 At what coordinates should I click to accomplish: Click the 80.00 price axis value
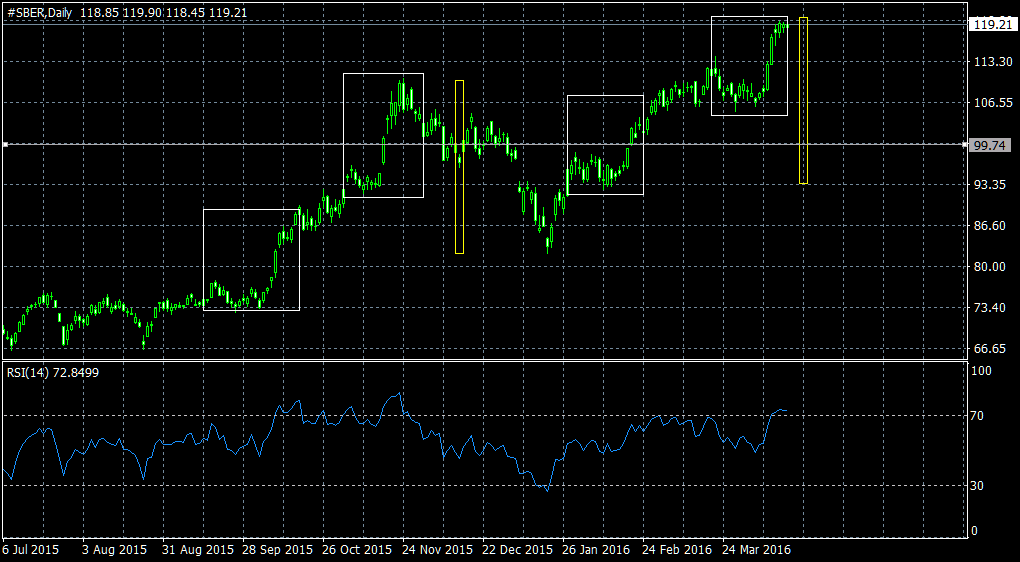click(x=989, y=267)
